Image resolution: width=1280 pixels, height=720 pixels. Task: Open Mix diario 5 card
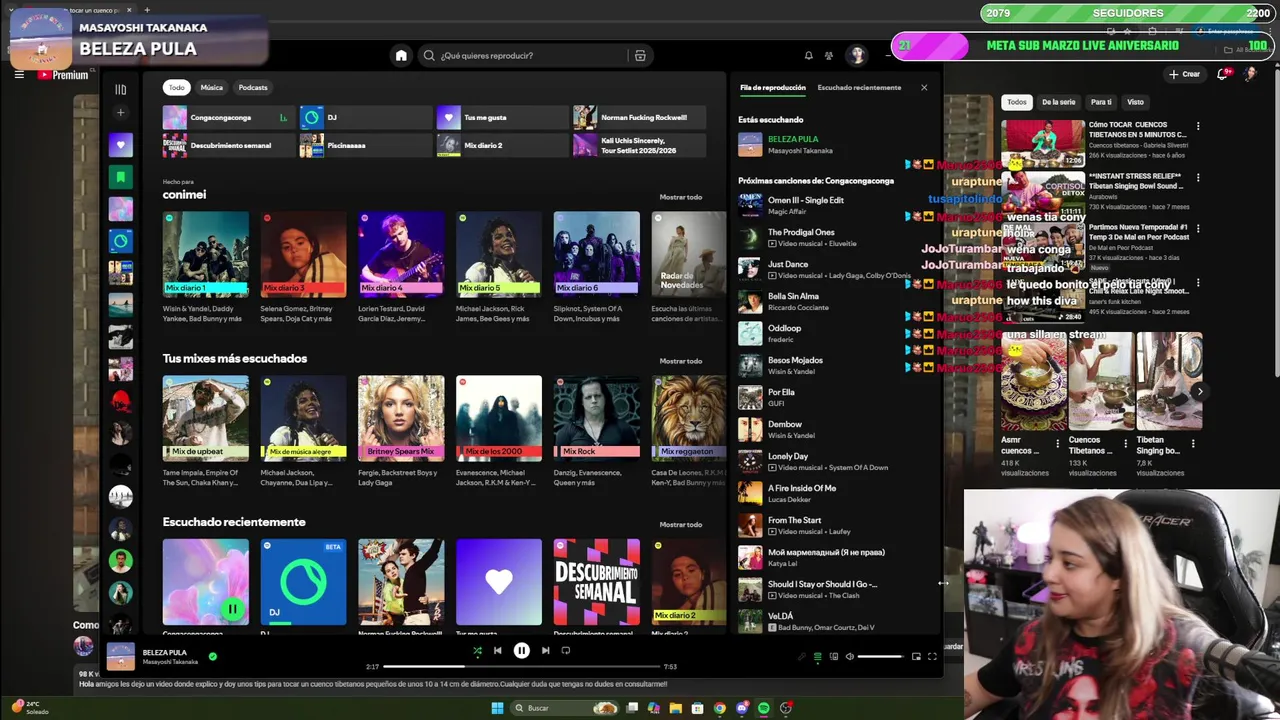coord(499,267)
